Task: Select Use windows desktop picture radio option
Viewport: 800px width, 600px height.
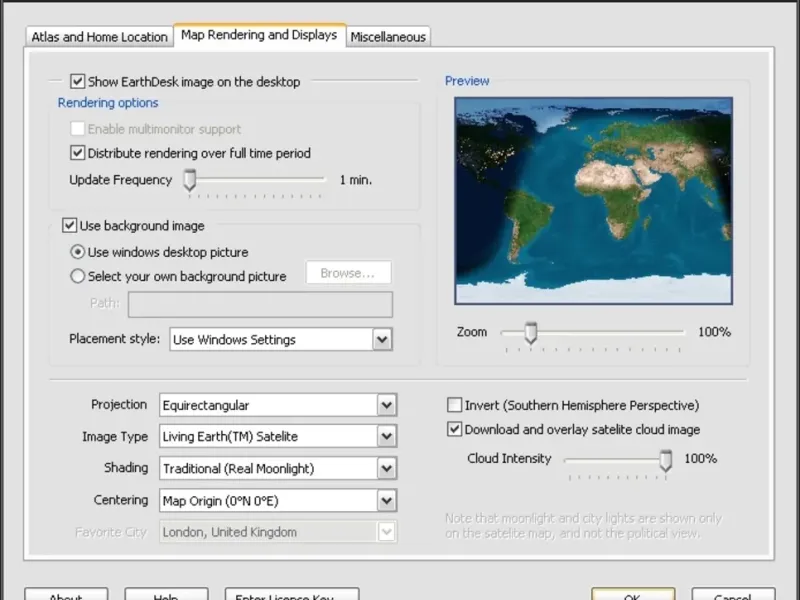Action: coord(78,252)
